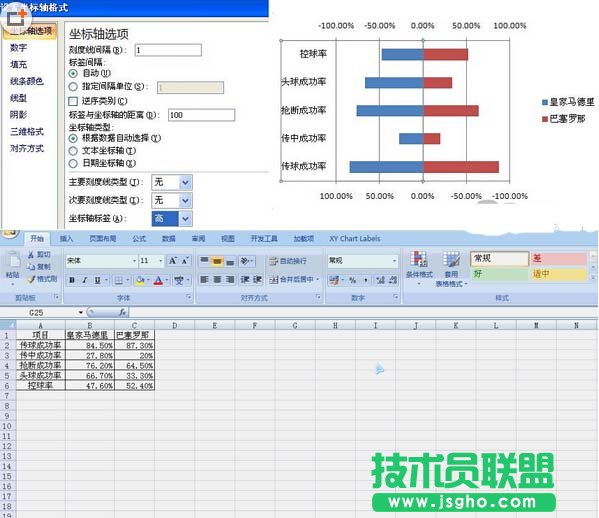
Task: Click the 标签与坐标轴的距离 input field
Action: 201,115
